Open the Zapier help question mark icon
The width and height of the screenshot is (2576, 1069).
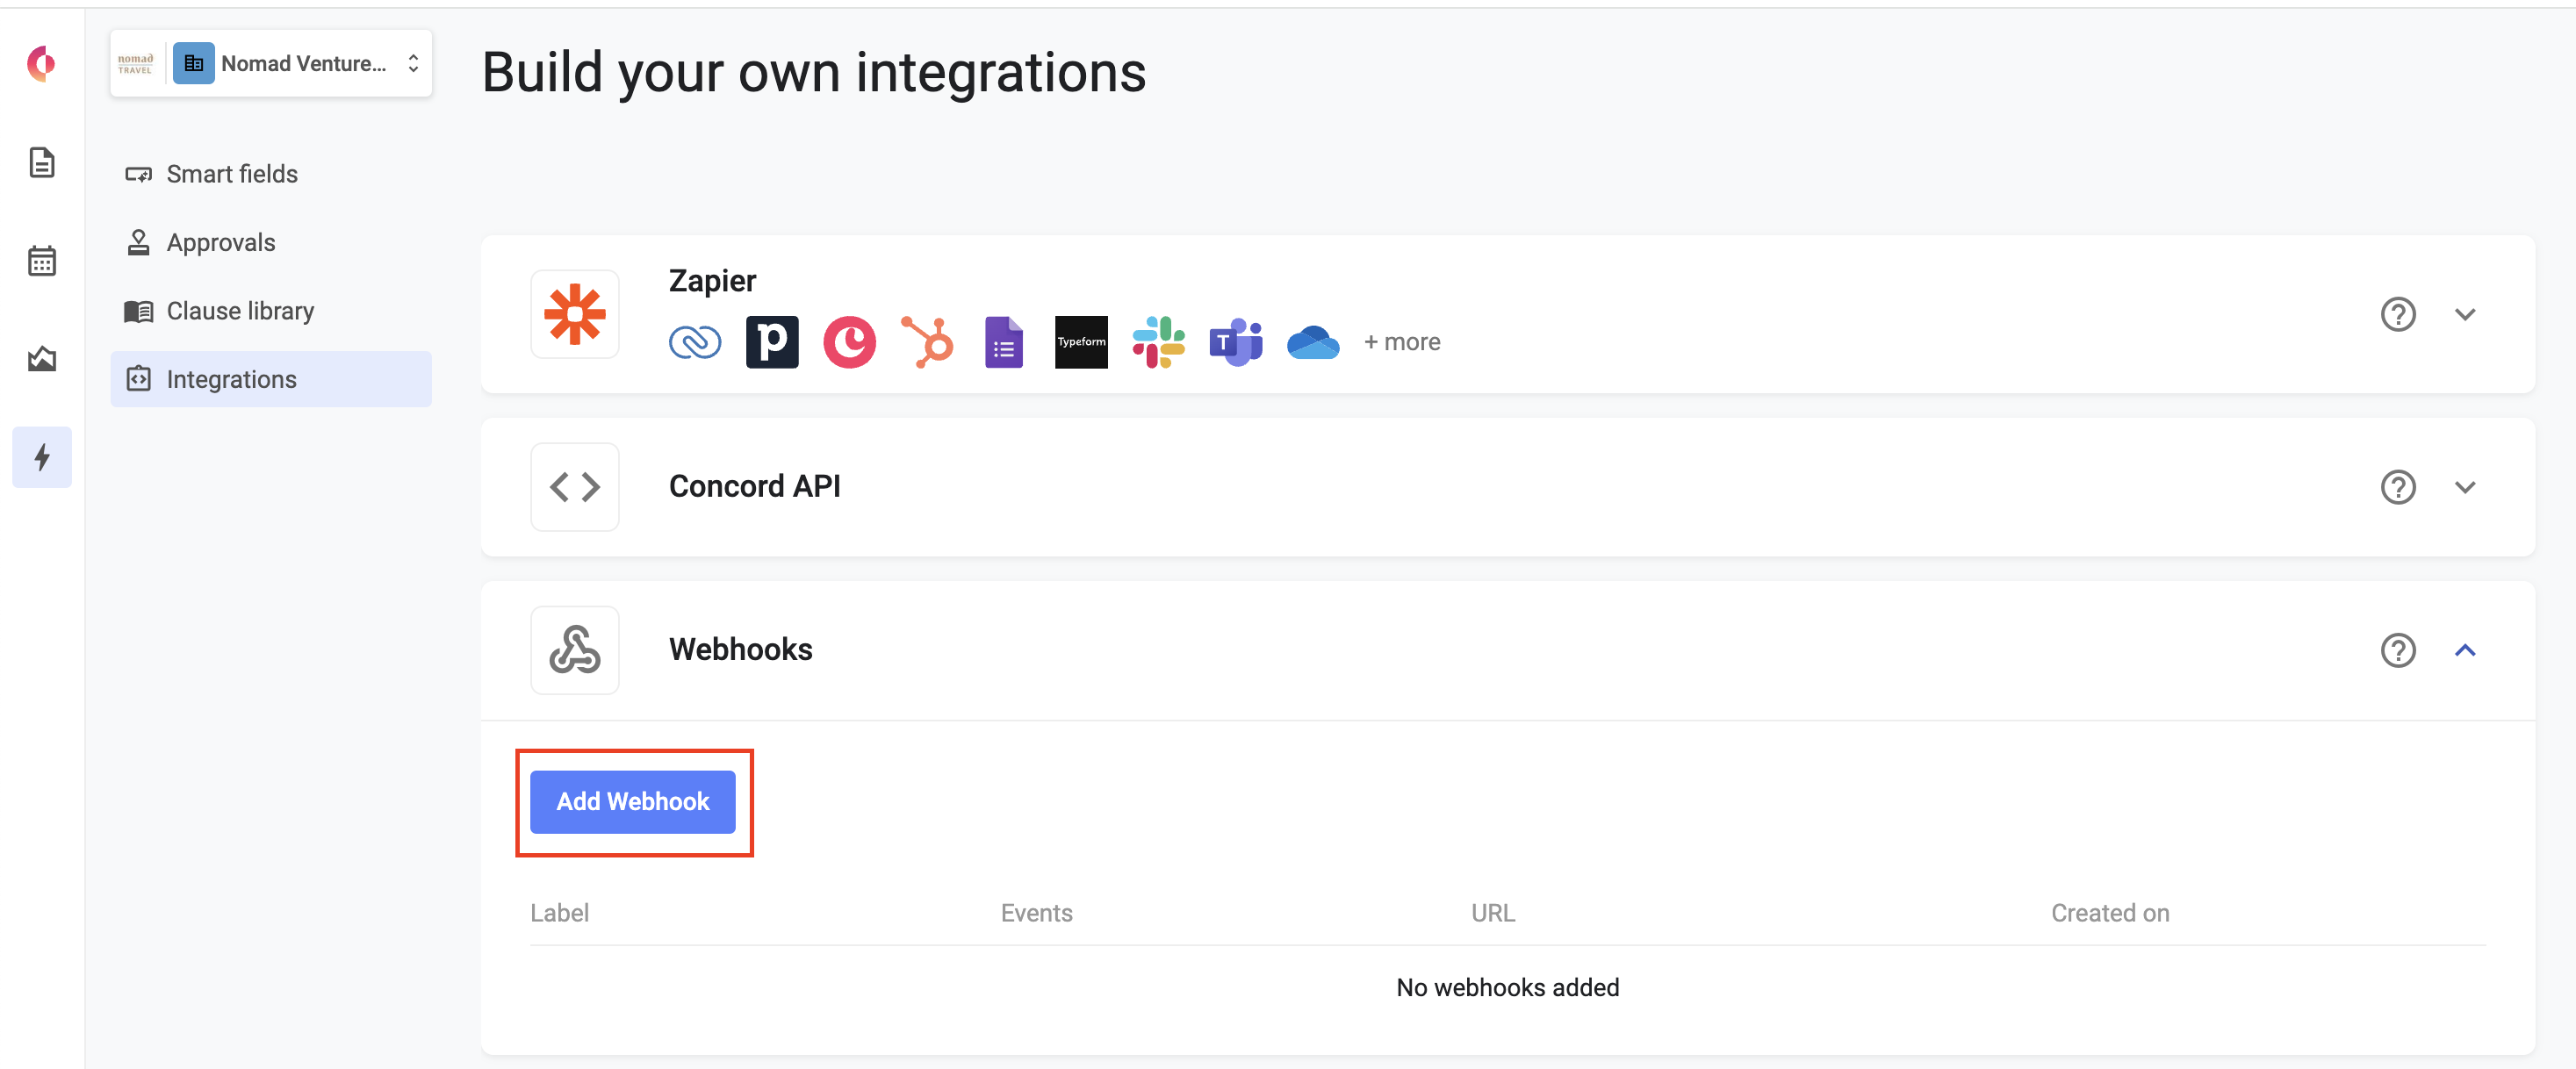coord(2397,314)
